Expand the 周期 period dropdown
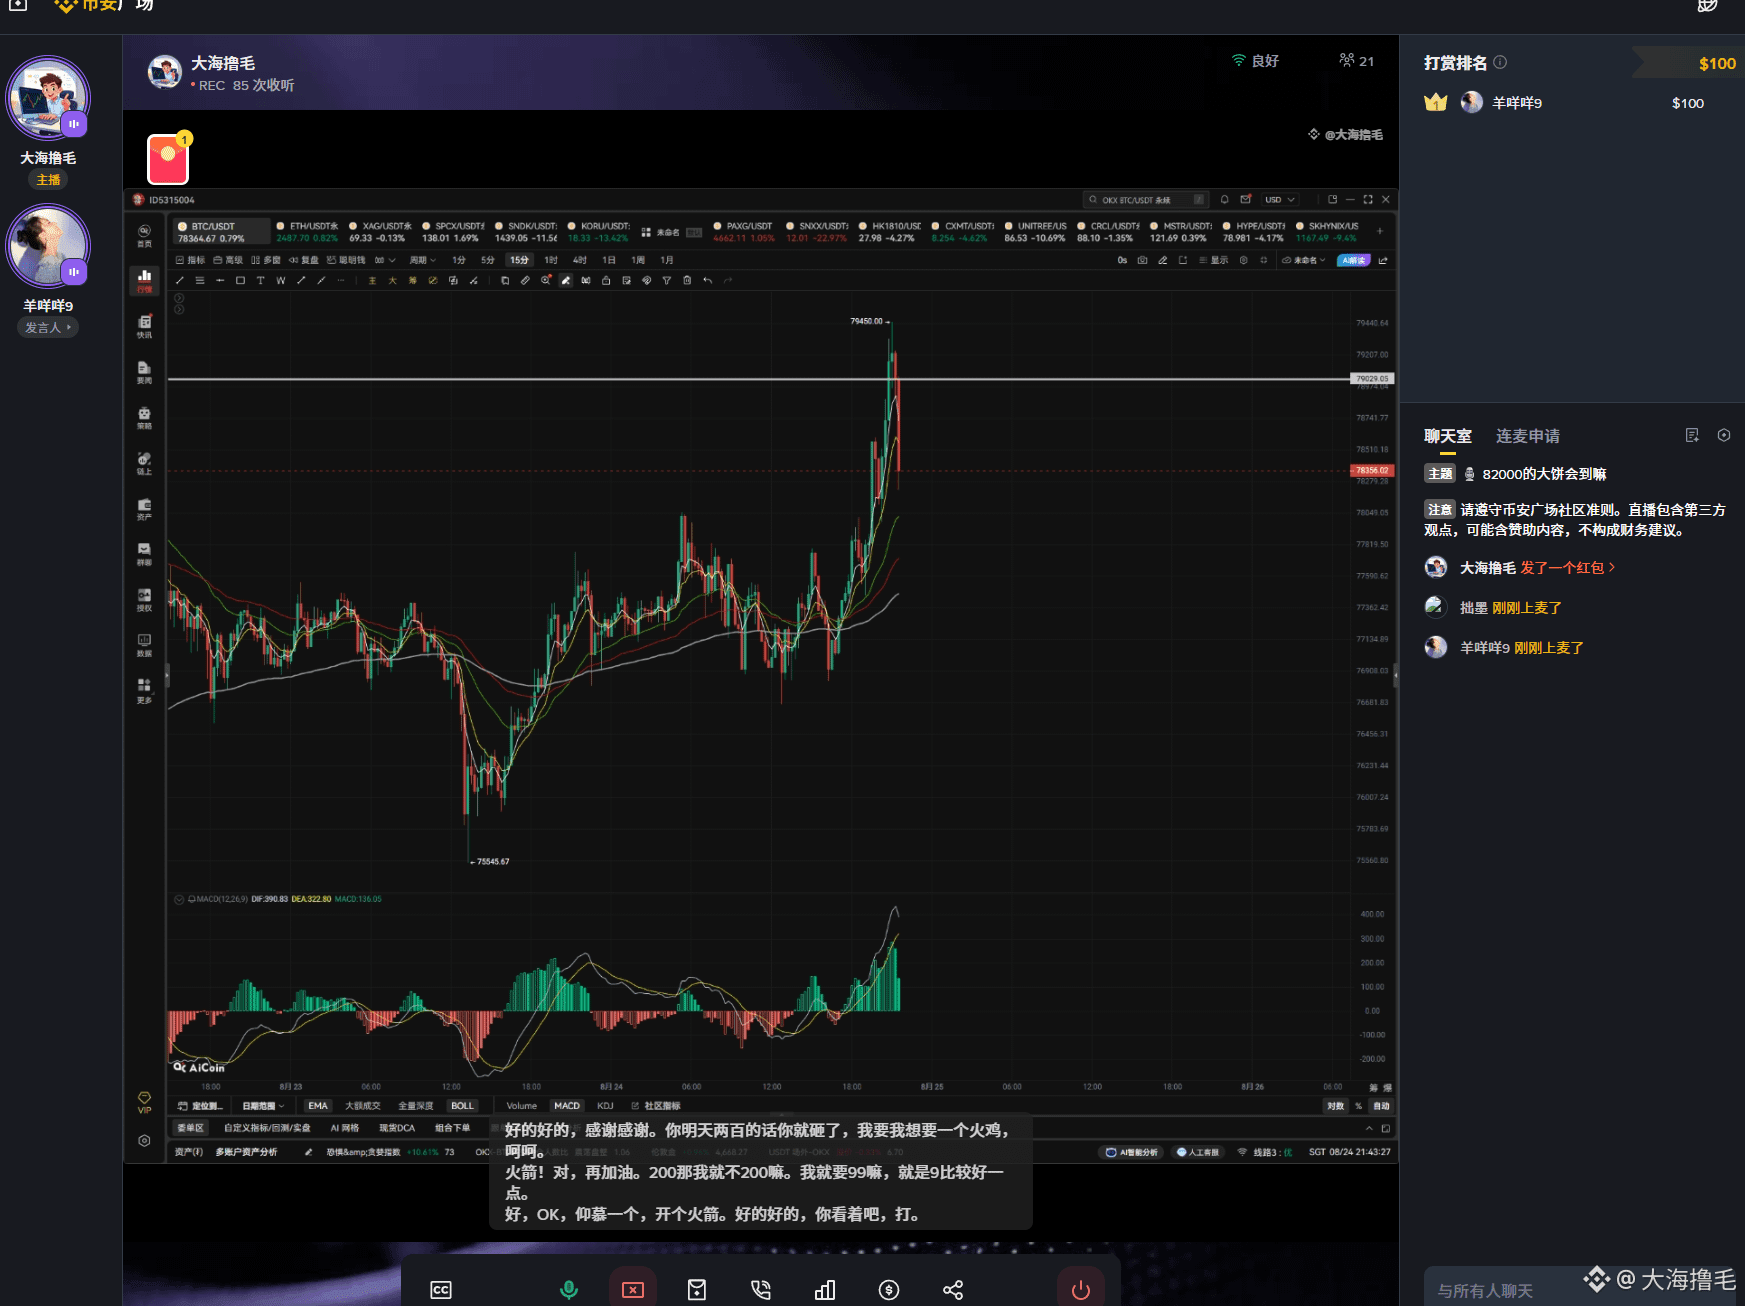Viewport: 1745px width, 1306px height. tap(423, 260)
